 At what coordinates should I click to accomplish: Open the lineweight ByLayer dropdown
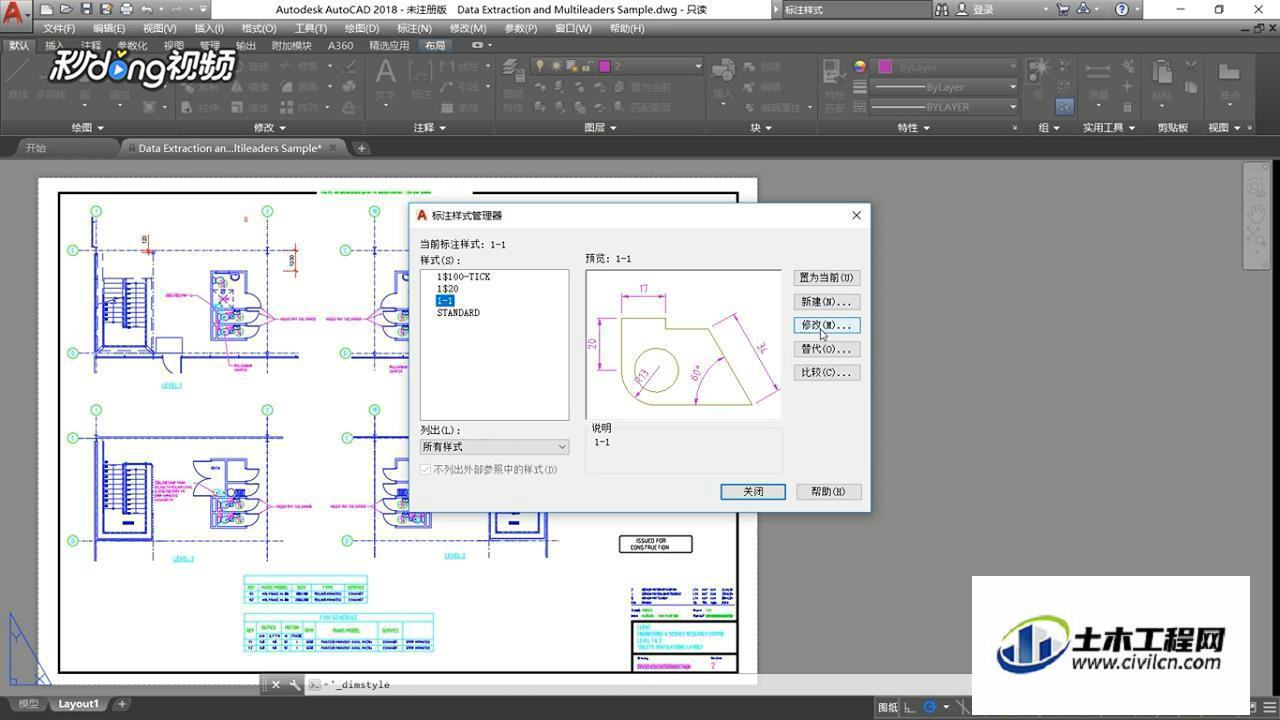tap(944, 87)
